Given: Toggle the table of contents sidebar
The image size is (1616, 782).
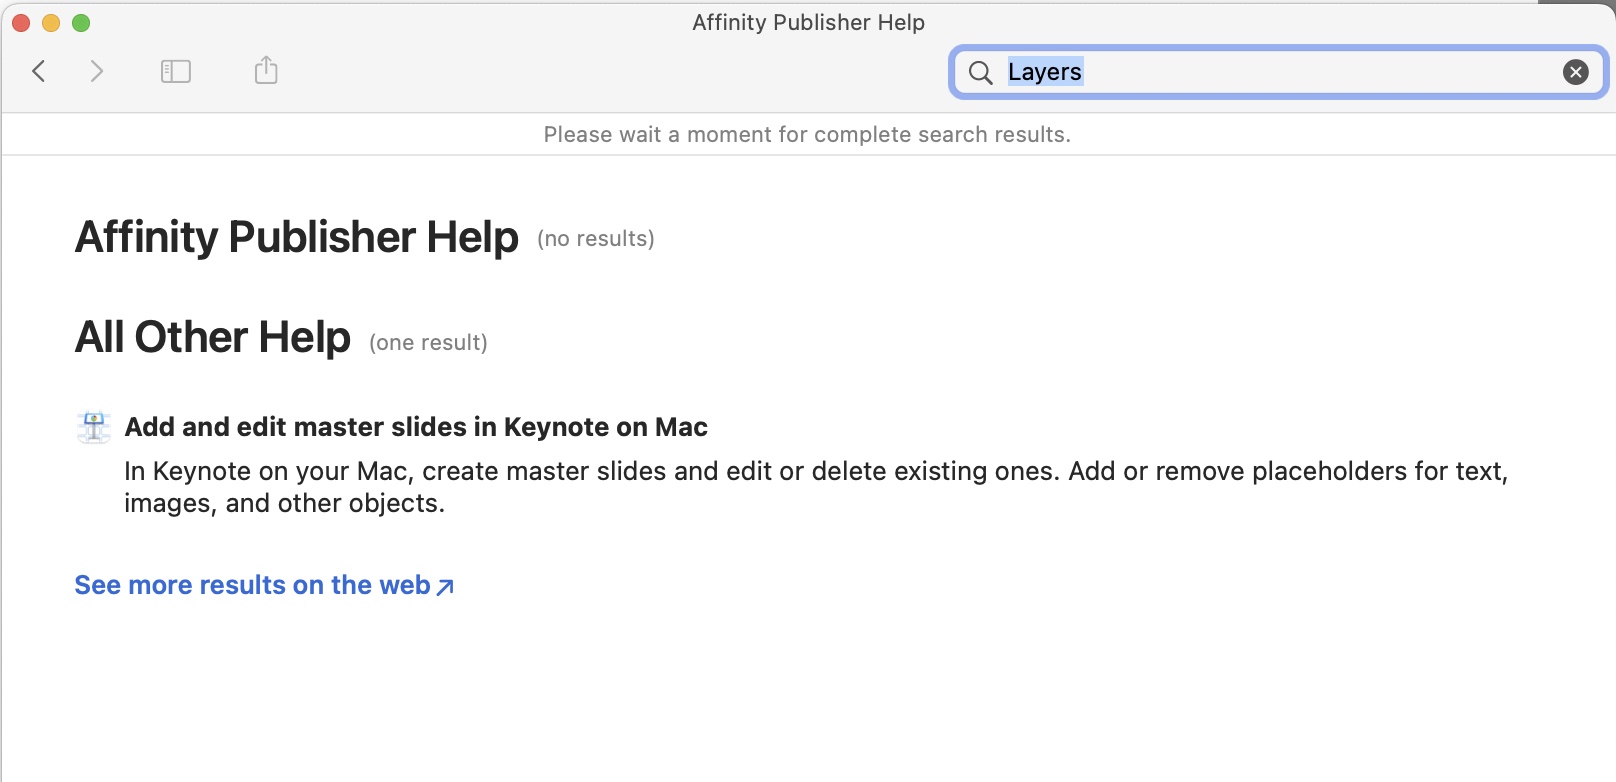Looking at the screenshot, I should [176, 71].
